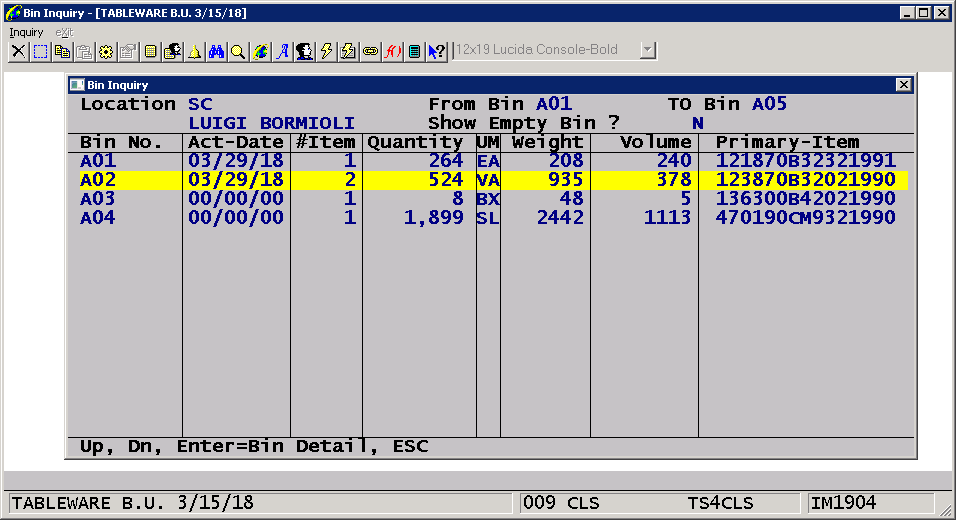Click primary item 121870B32321991
956x520 pixels.
coord(805,161)
